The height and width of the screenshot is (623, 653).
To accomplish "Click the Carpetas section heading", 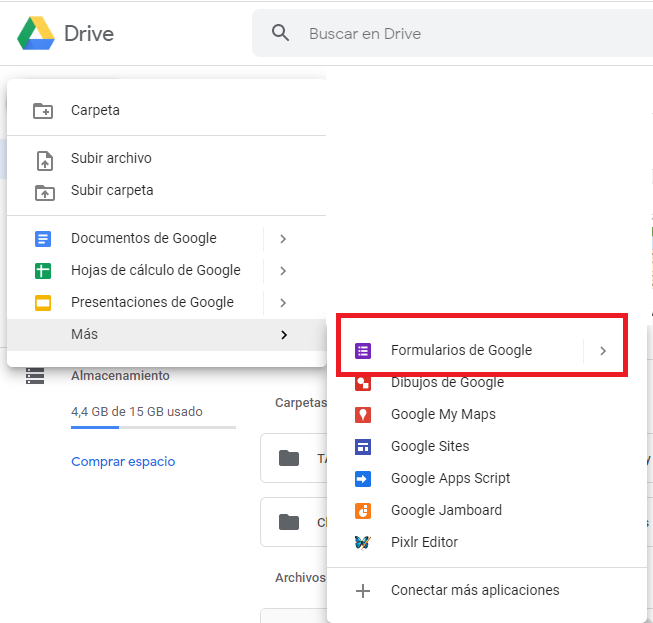I will [301, 403].
